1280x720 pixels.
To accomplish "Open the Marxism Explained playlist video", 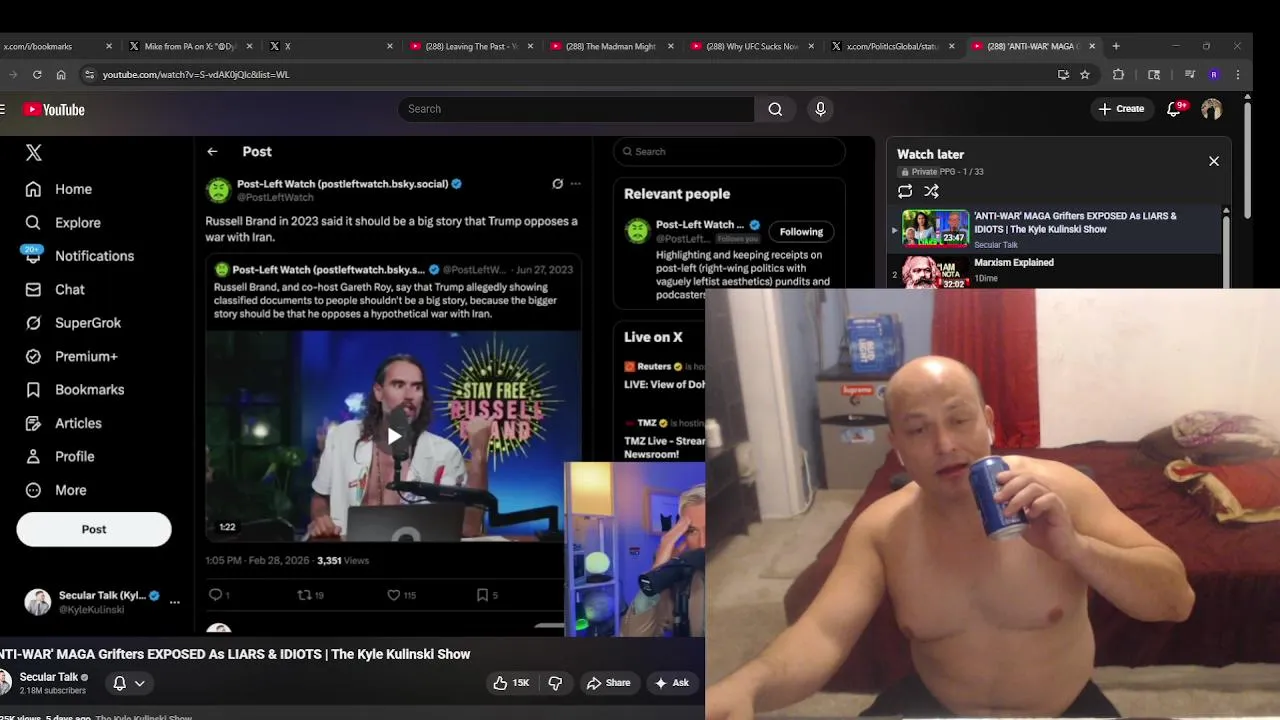I will coord(1013,263).
